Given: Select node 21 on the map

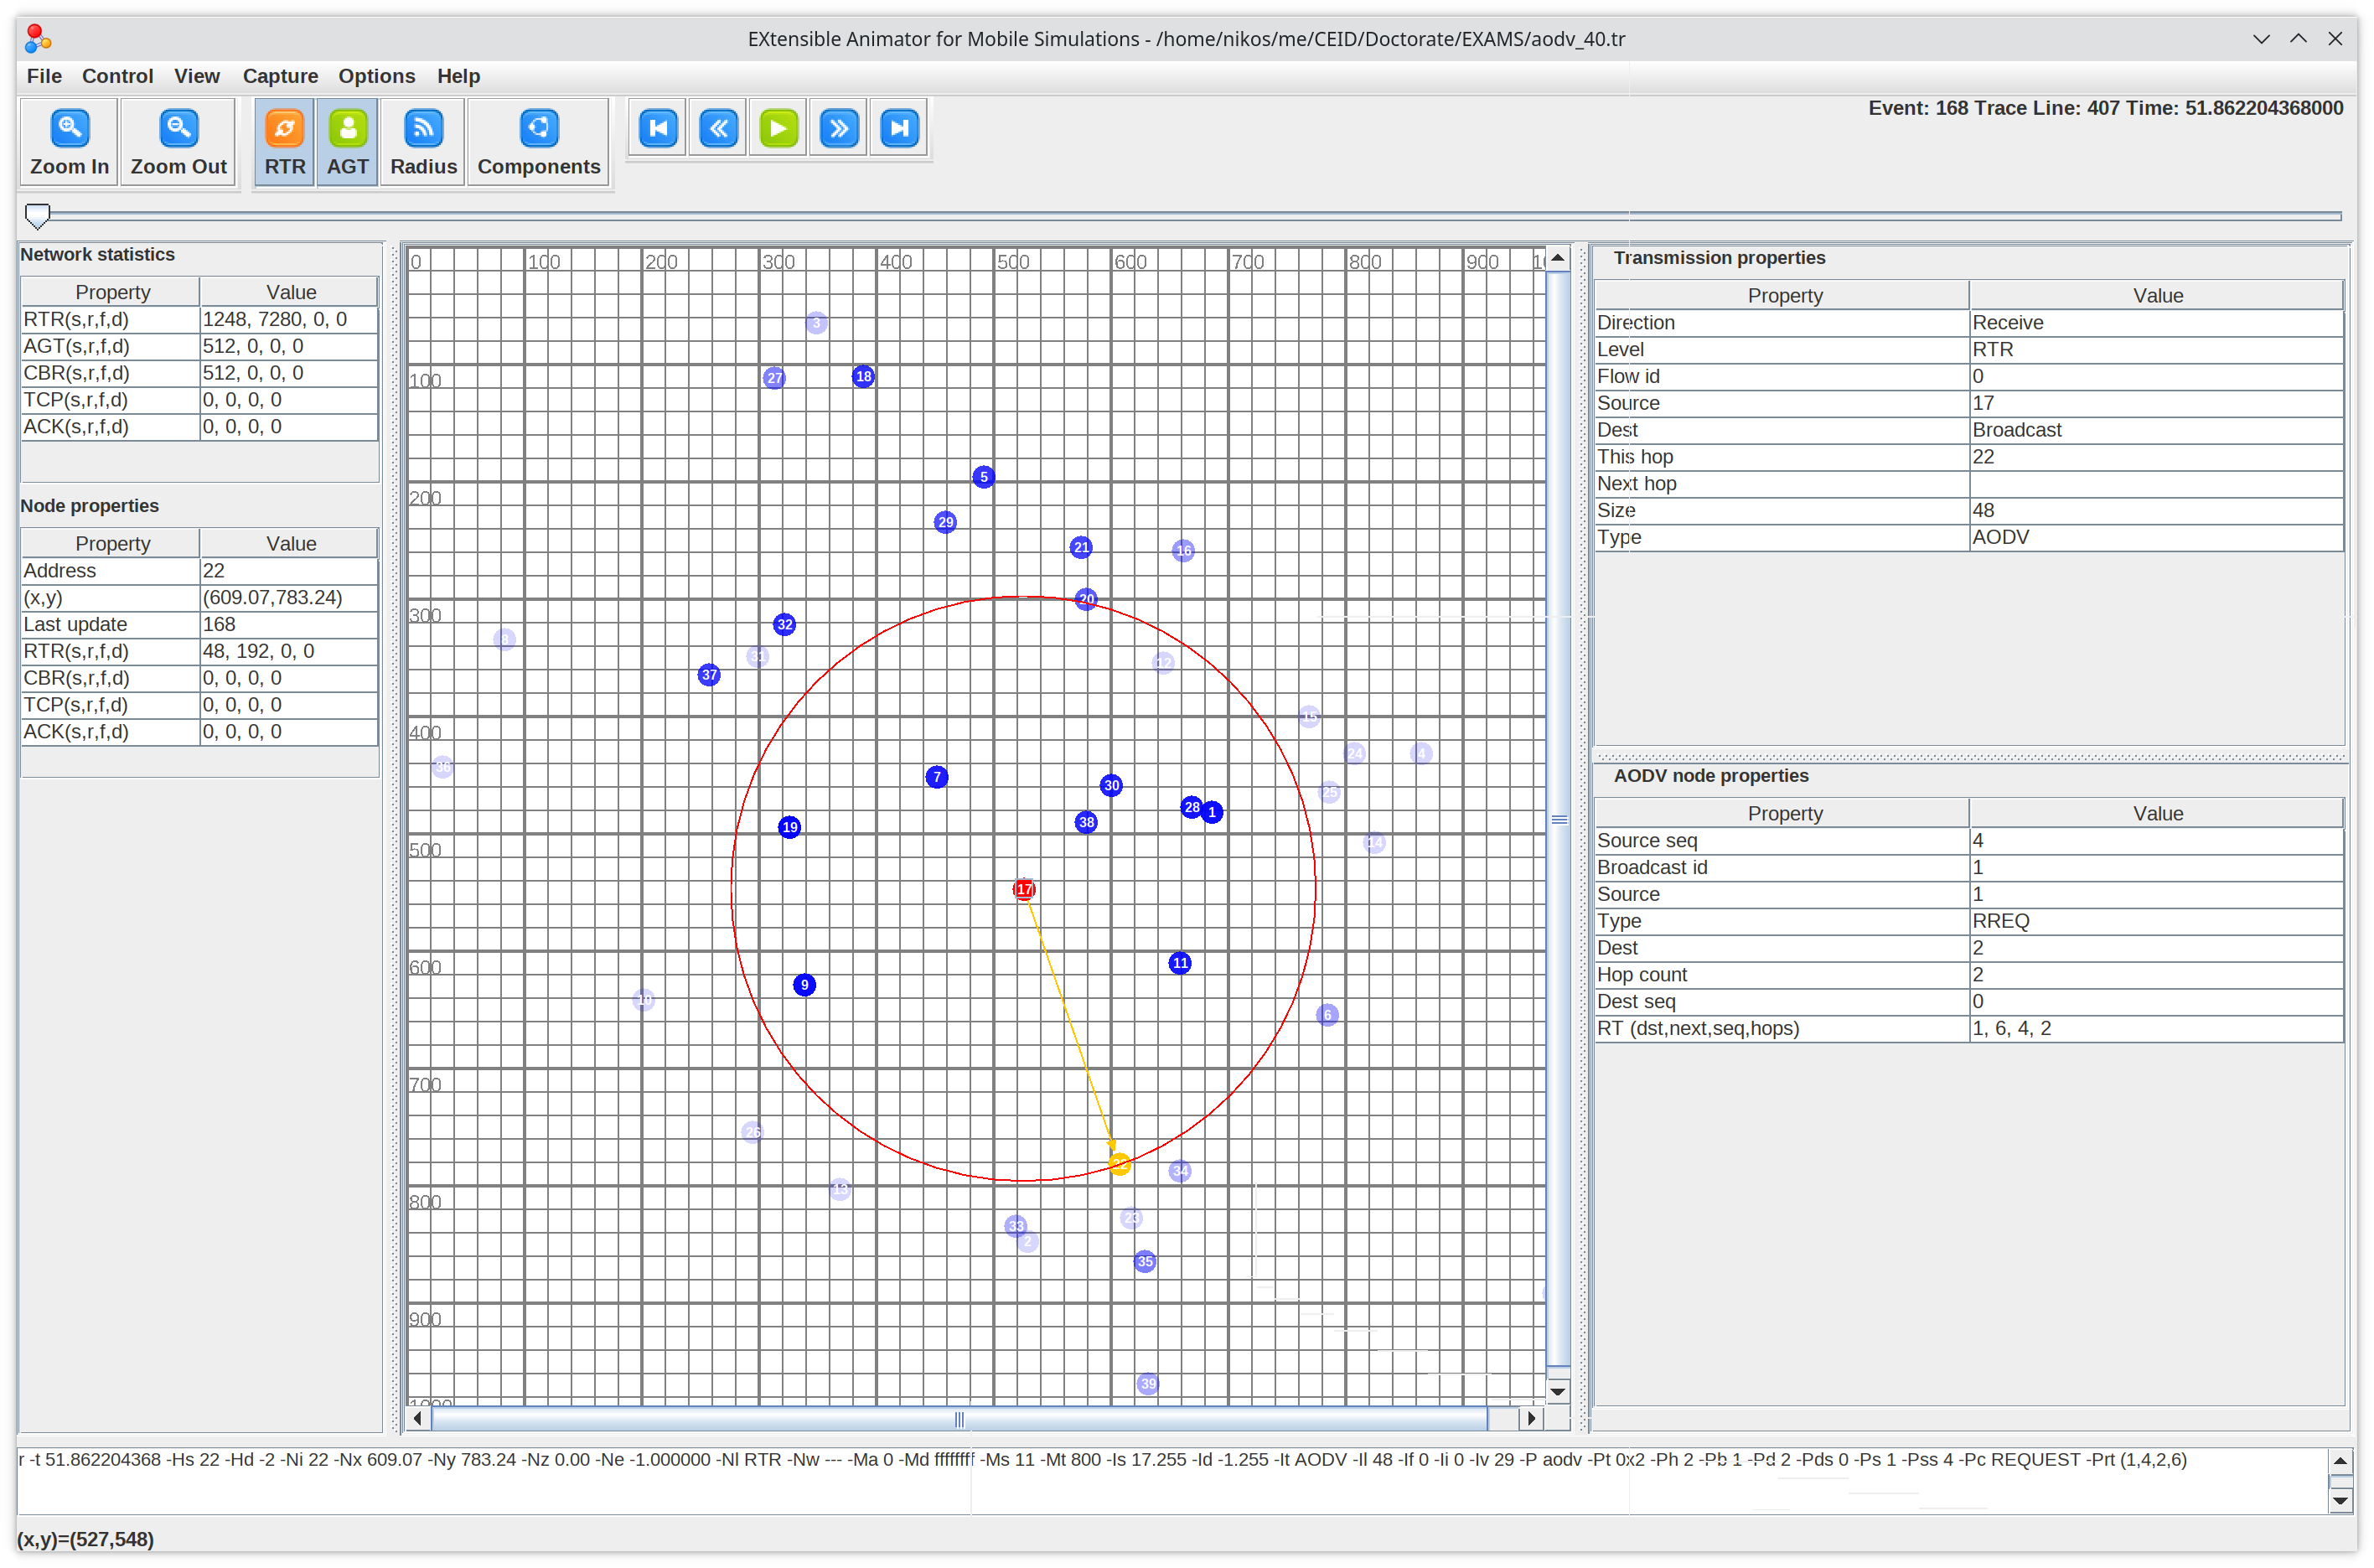Looking at the screenshot, I should click(1080, 547).
